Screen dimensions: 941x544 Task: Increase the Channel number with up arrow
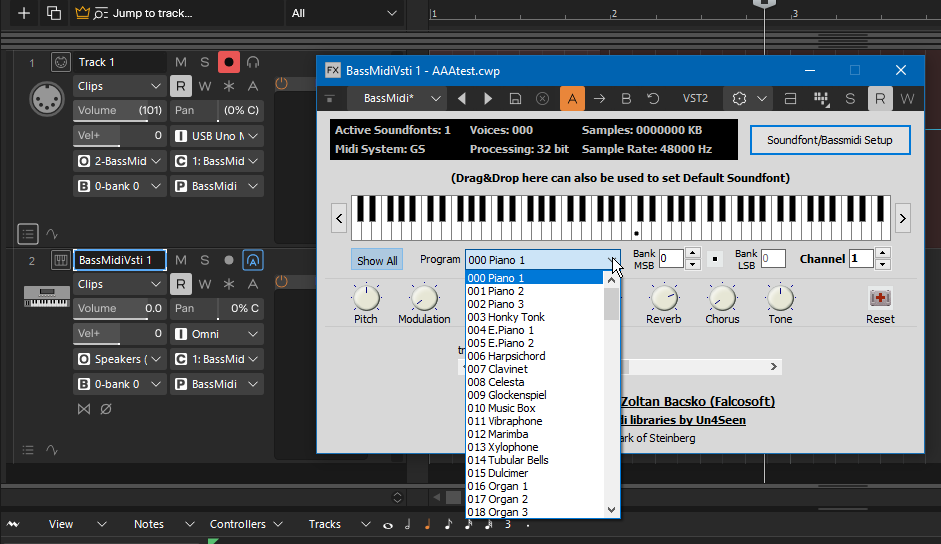point(882,253)
